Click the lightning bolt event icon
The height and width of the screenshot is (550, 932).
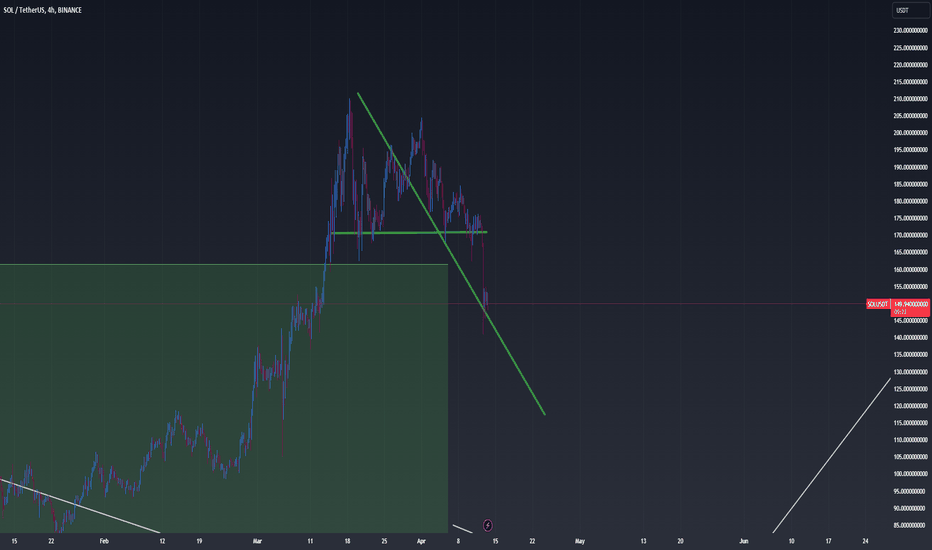click(x=487, y=525)
